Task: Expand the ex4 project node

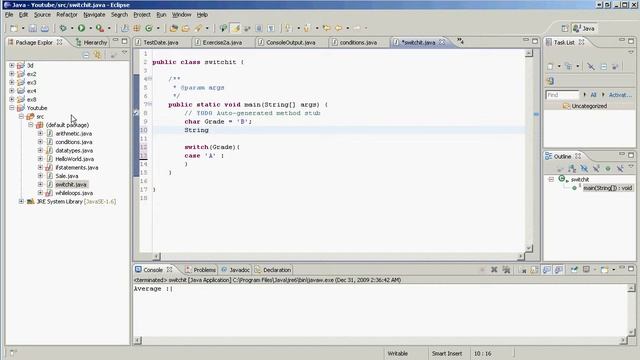Action: click(12, 91)
